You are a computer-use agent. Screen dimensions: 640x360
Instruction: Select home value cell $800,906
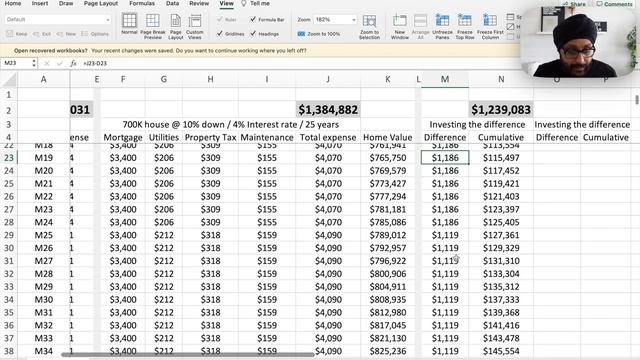[x=387, y=273]
